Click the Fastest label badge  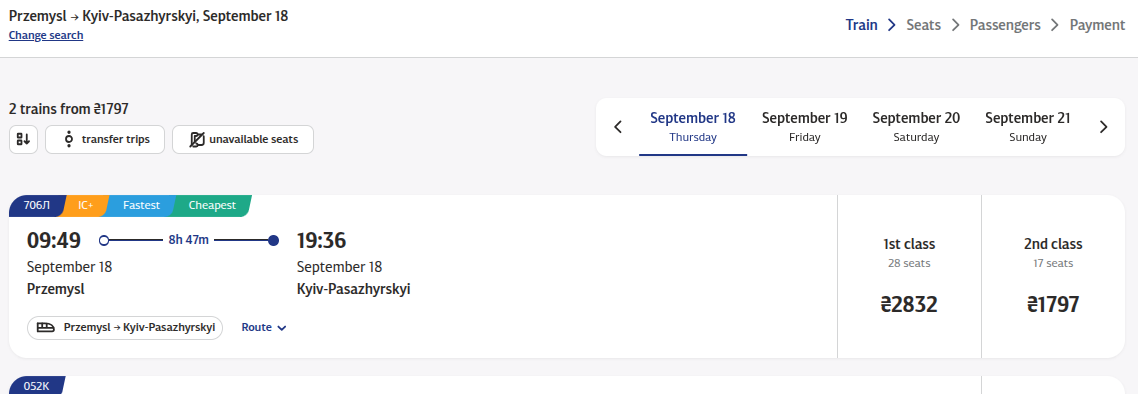[x=141, y=205]
